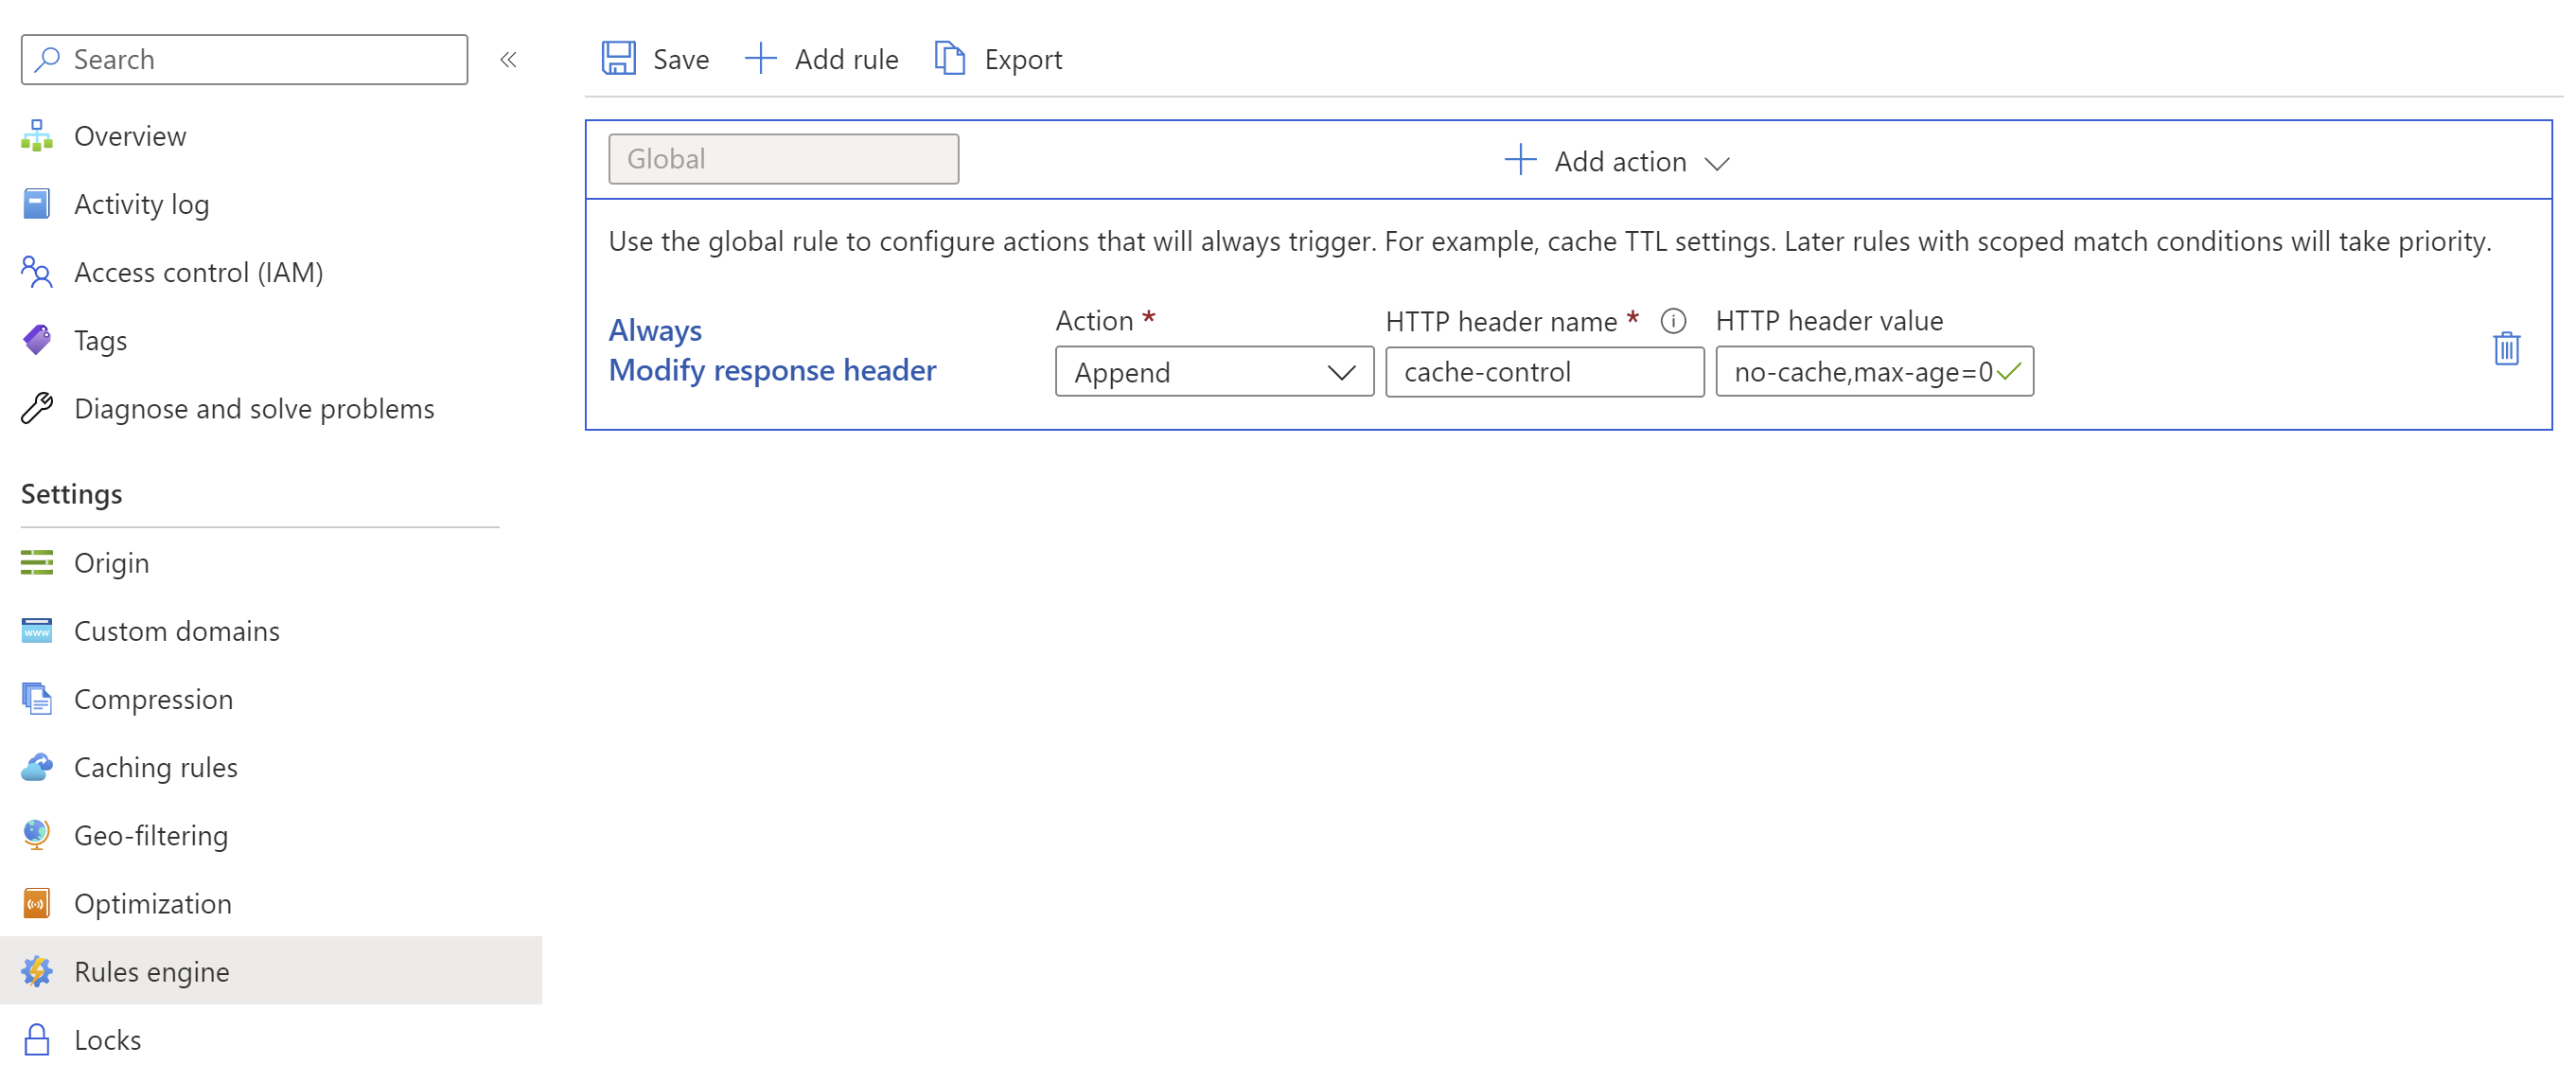Open the Origin settings

[x=111, y=563]
